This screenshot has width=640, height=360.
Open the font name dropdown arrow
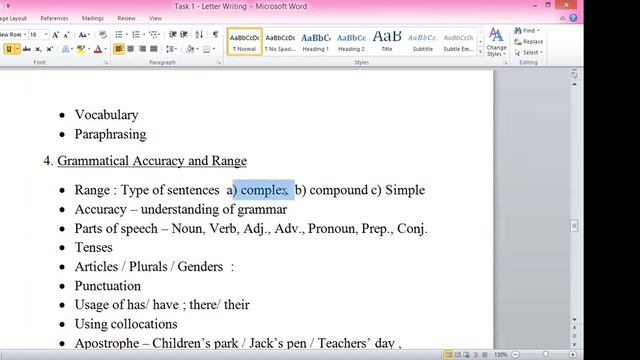click(x=25, y=35)
